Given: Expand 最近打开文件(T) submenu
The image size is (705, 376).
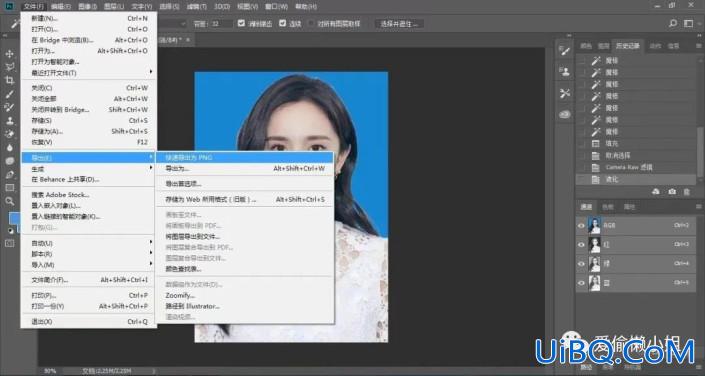Looking at the screenshot, I should (89, 72).
